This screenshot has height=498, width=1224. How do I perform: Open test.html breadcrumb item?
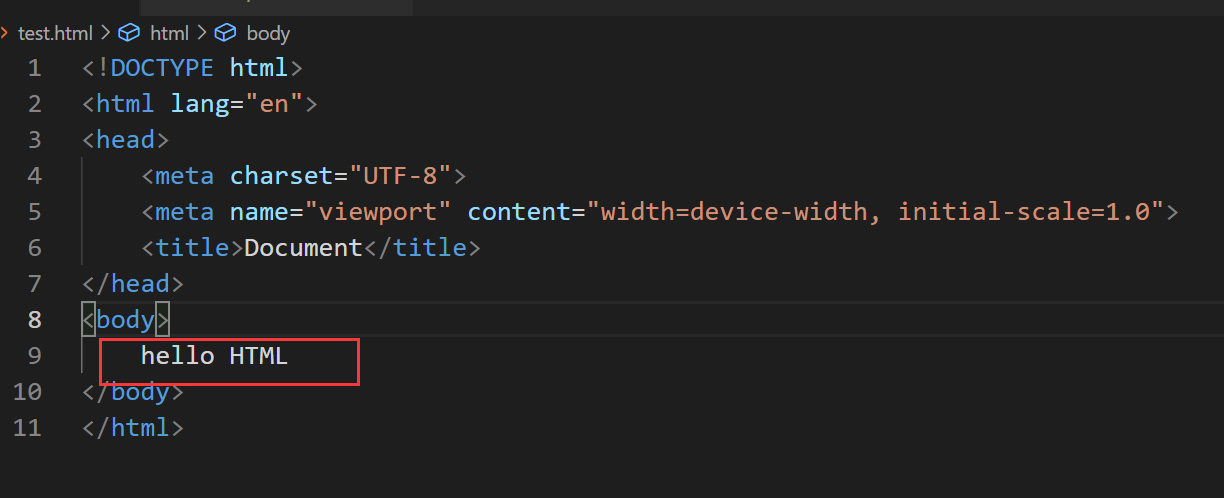click(54, 33)
